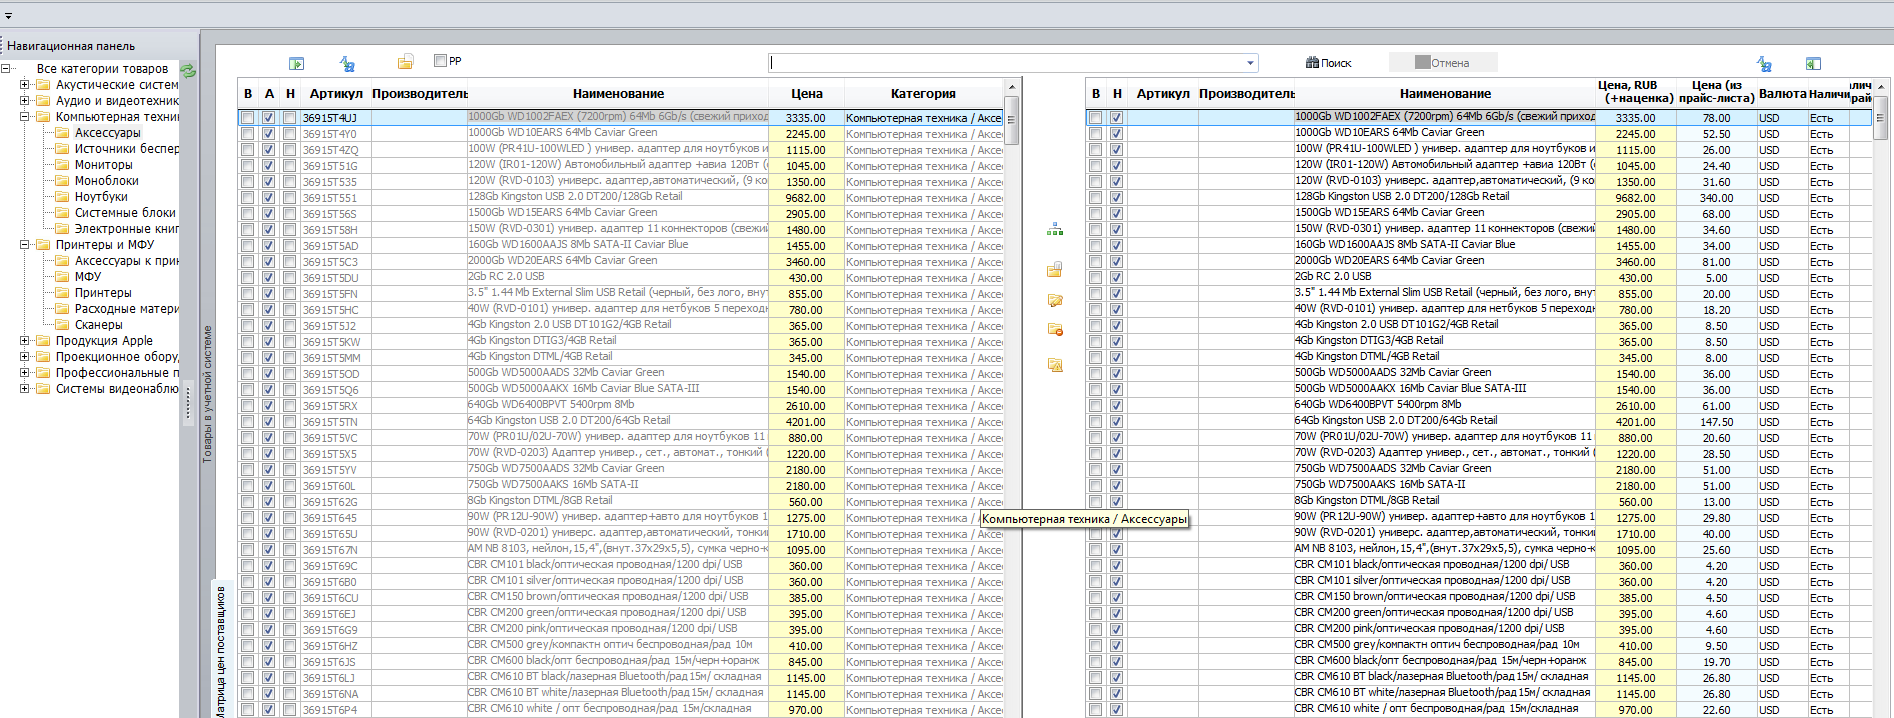The width and height of the screenshot is (1894, 718).
Task: Click the sort A-Z icon above the right table
Action: 1764,64
